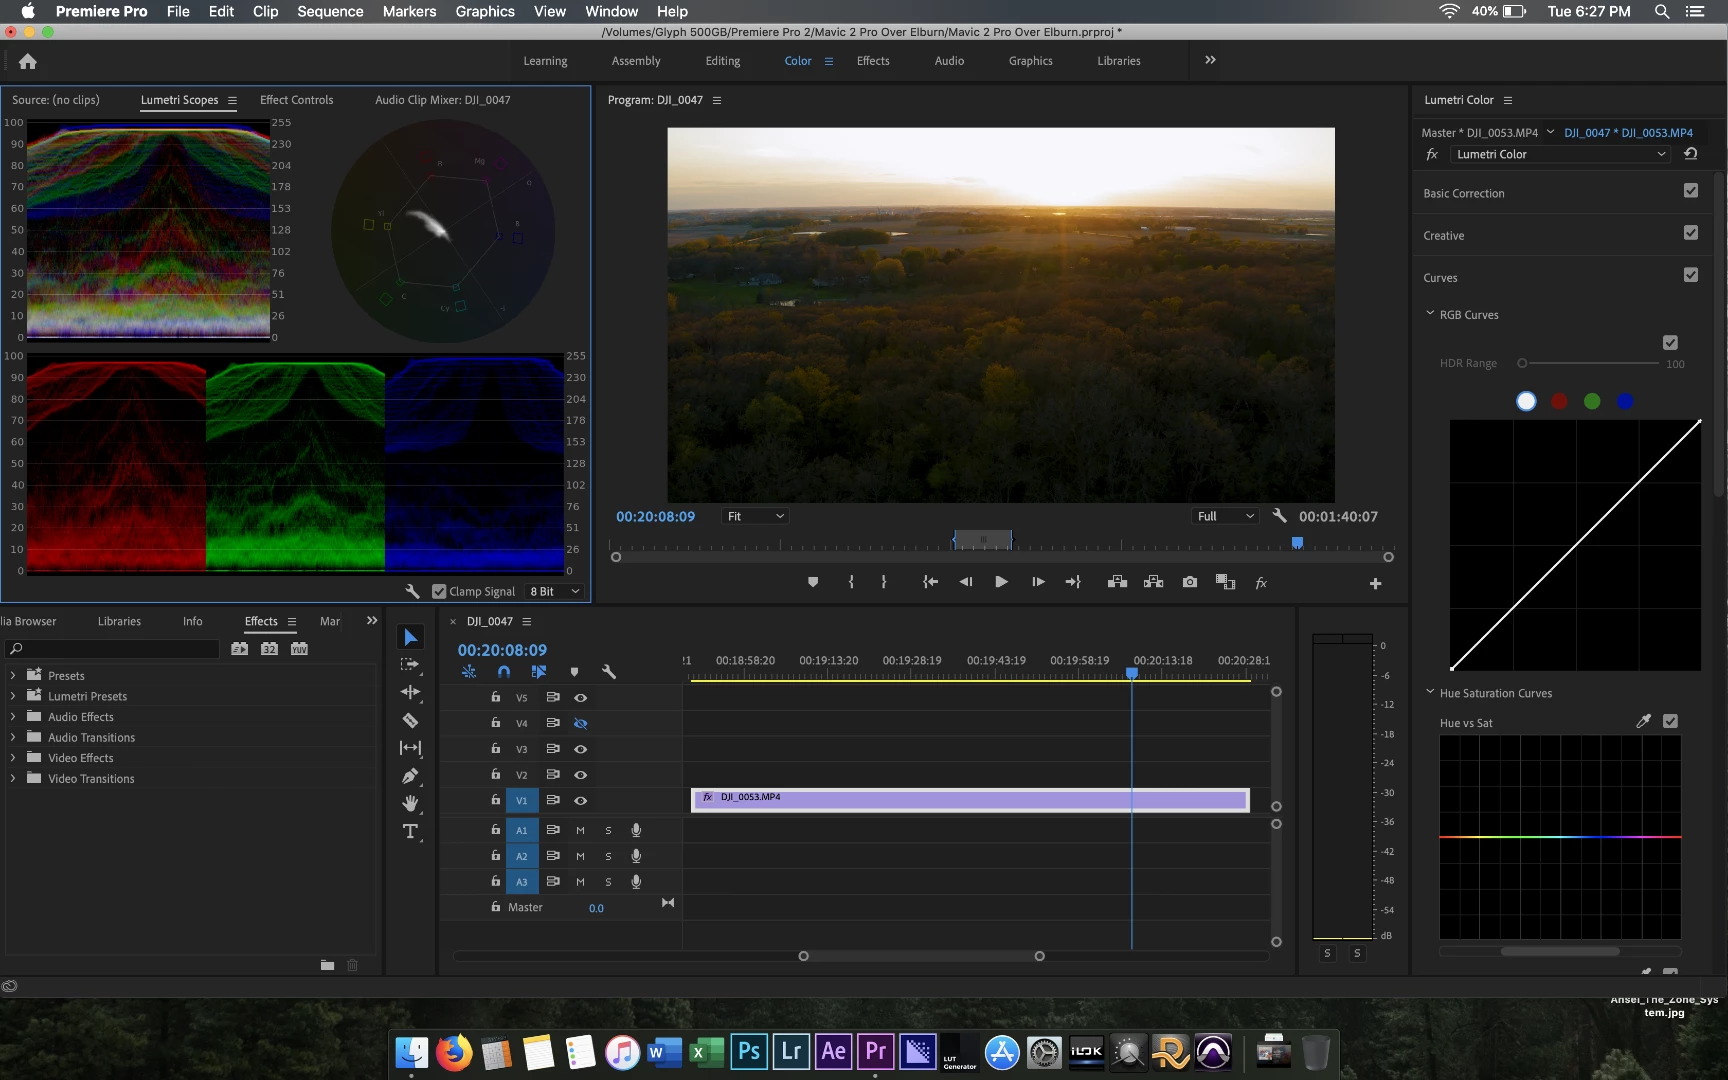
Task: Click the Hue vs Sat eyedropper
Action: [x=1643, y=721]
